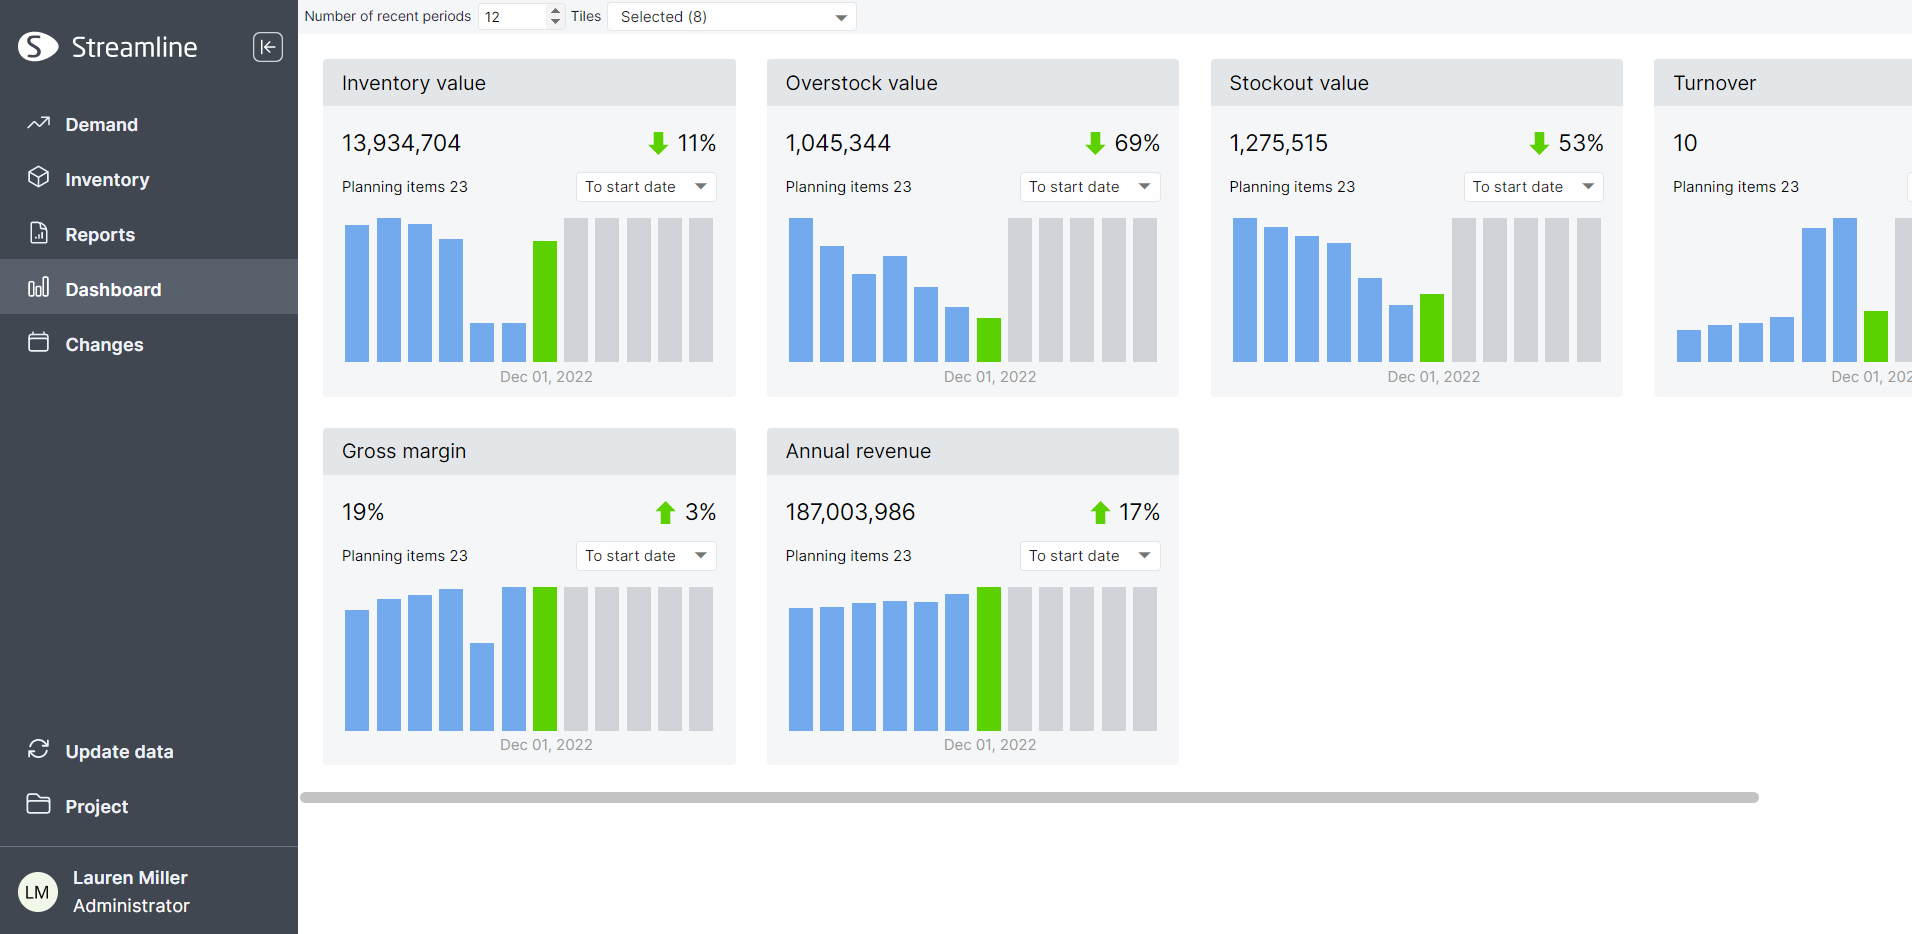The image size is (1912, 934).
Task: Click the green bar in Overstock value chart
Action: 989,340
